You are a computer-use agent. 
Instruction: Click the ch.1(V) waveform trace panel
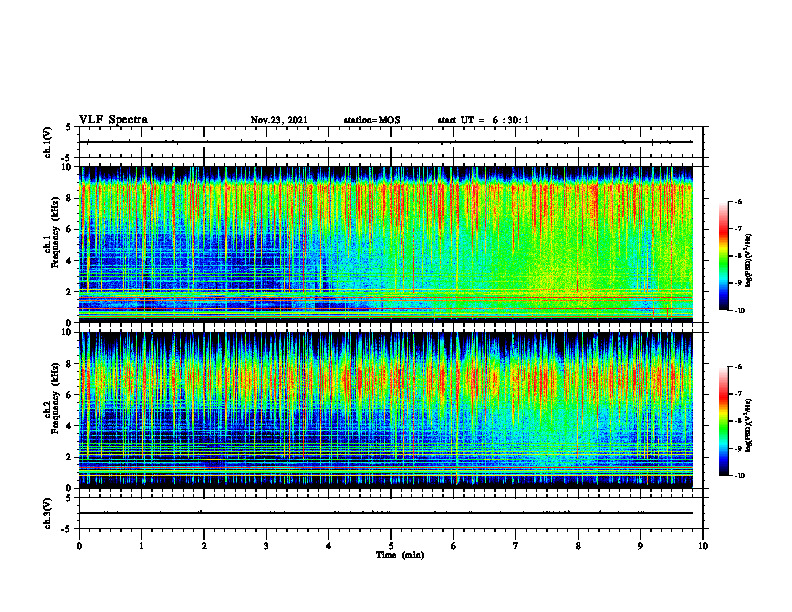click(391, 142)
